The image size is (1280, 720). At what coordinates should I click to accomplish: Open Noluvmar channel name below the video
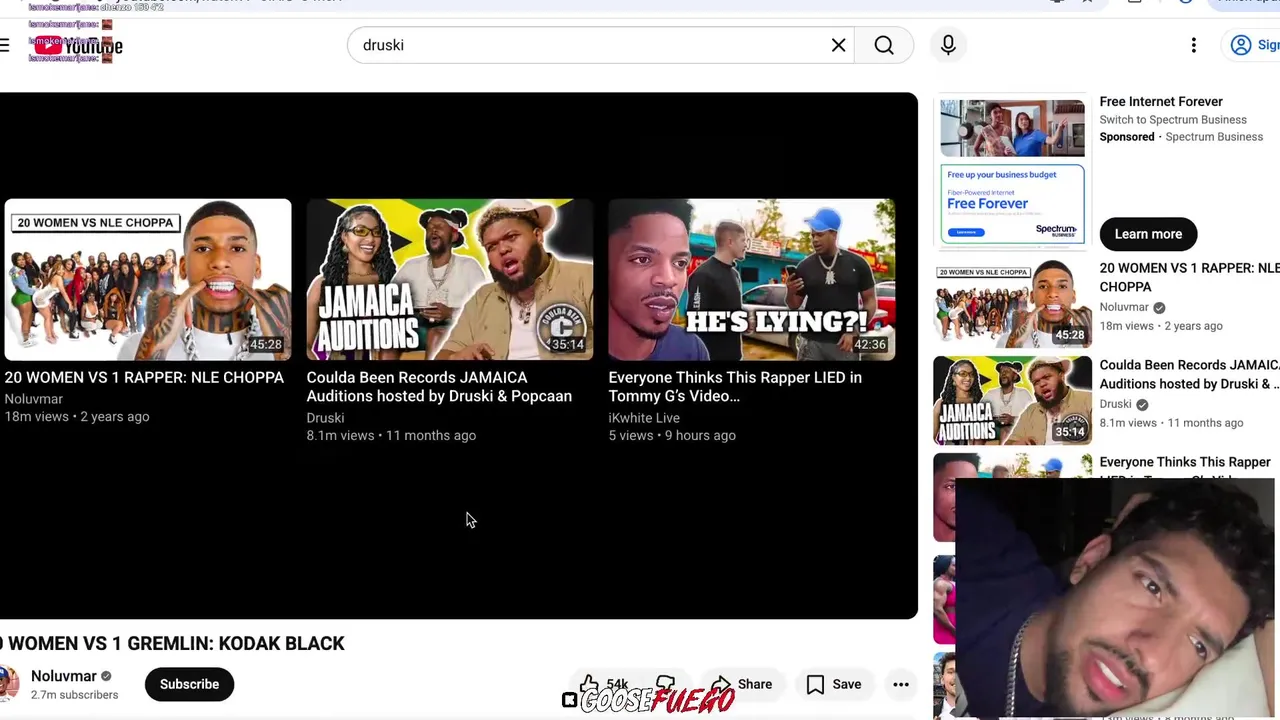coord(64,676)
